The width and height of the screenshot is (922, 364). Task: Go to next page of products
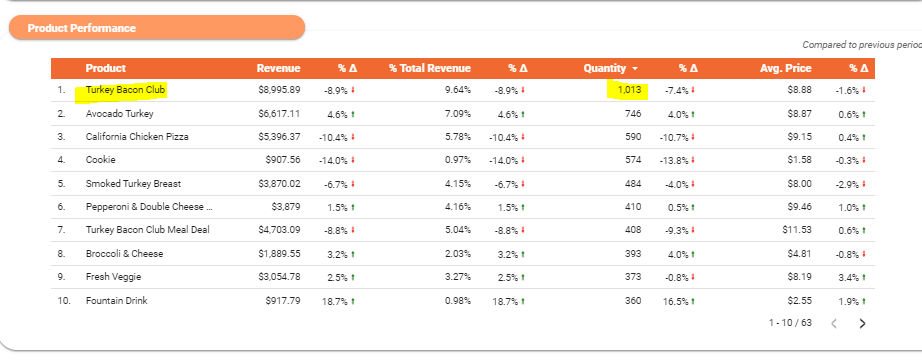(862, 323)
